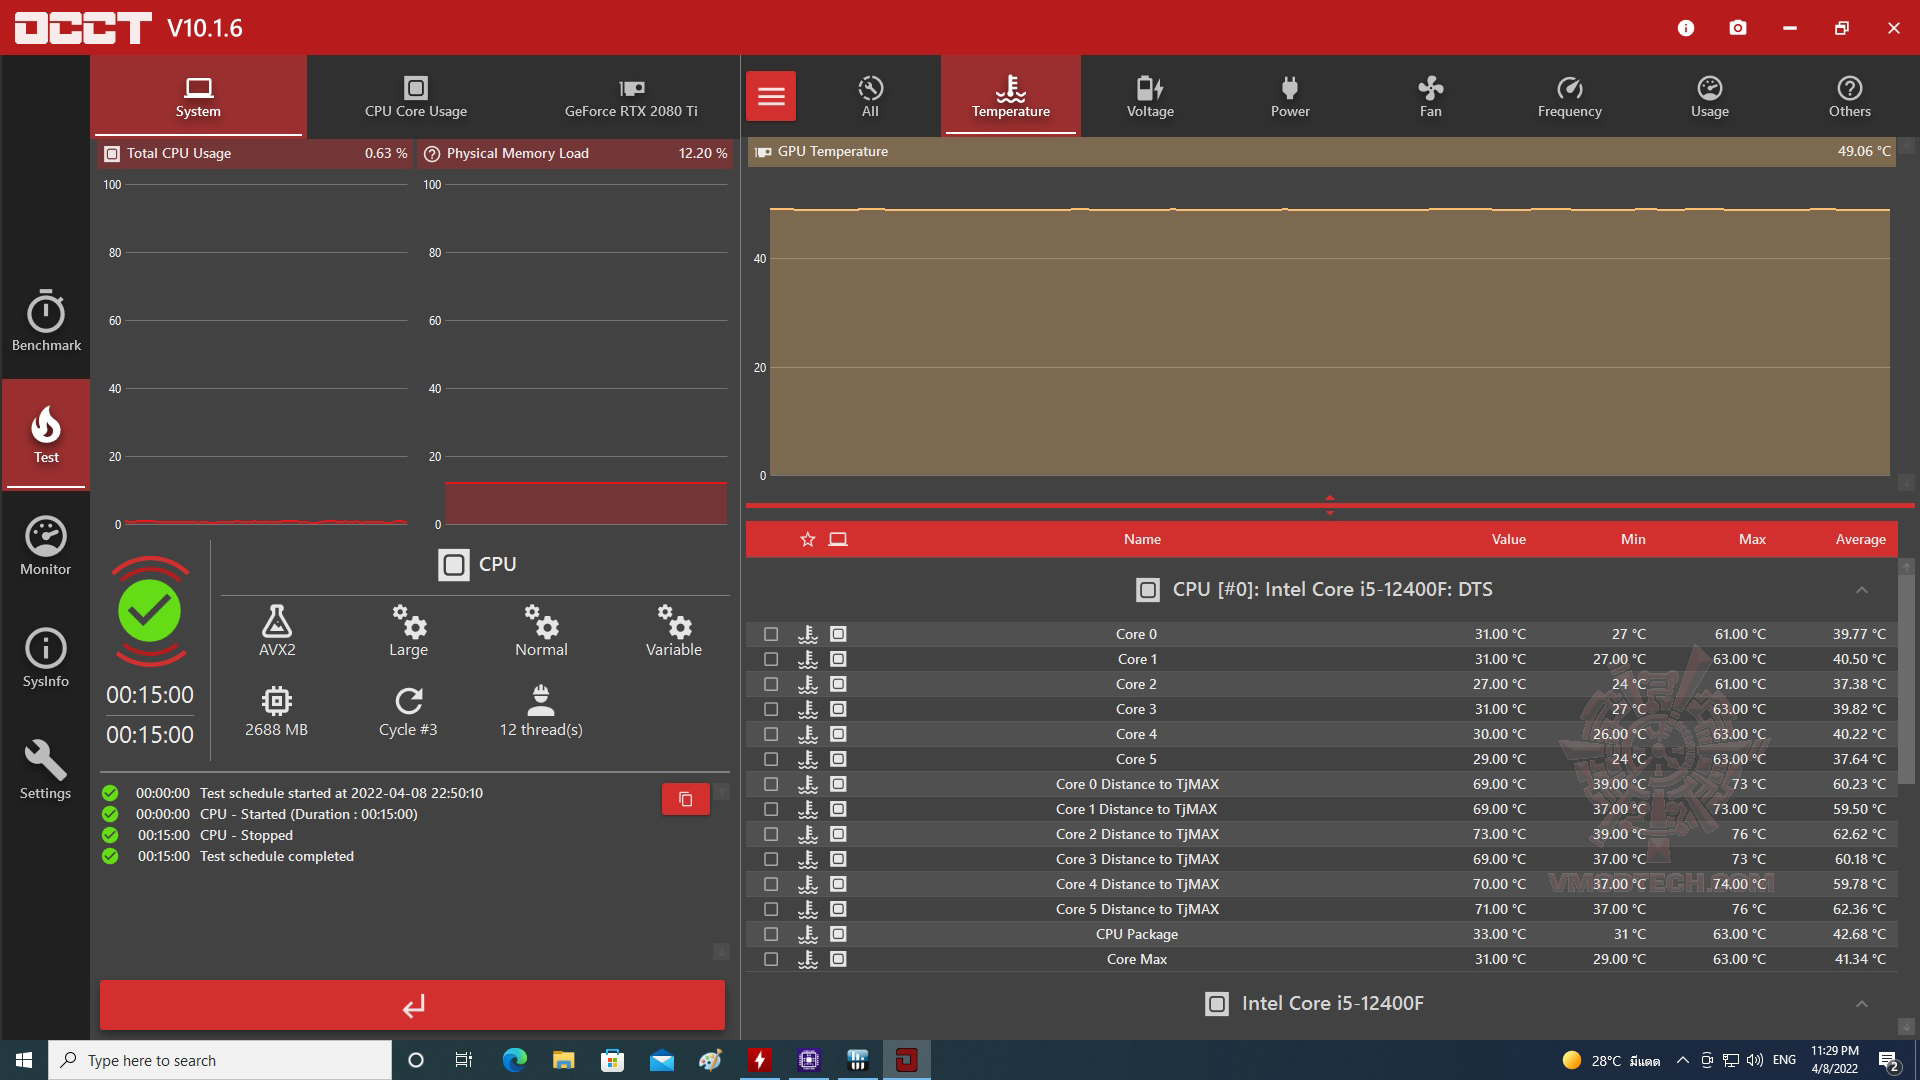The height and width of the screenshot is (1080, 1920).
Task: Click the screenshot camera icon in title bar
Action: pyautogui.click(x=1738, y=28)
